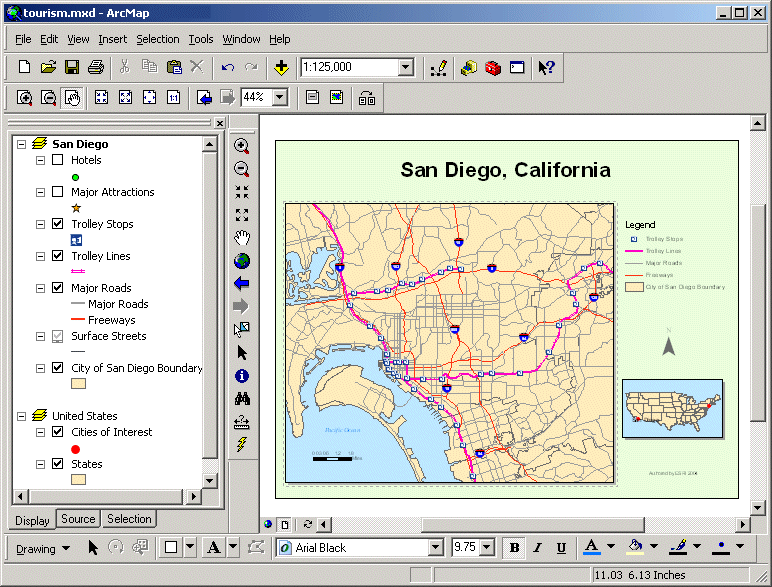Open the Editor toolbar pencil icon

438,67
